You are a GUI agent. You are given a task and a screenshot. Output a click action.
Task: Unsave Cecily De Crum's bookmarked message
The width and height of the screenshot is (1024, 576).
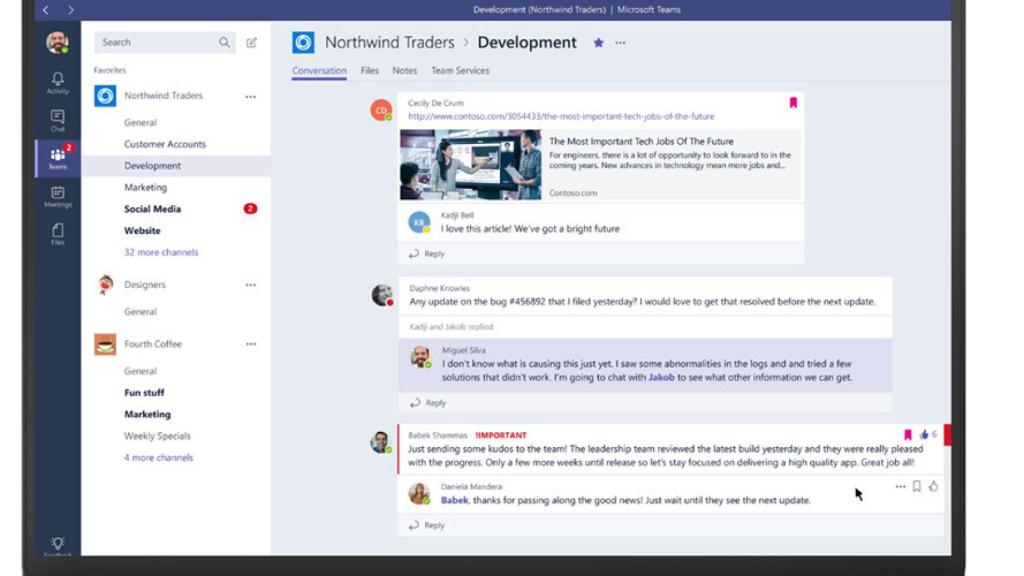(x=794, y=103)
